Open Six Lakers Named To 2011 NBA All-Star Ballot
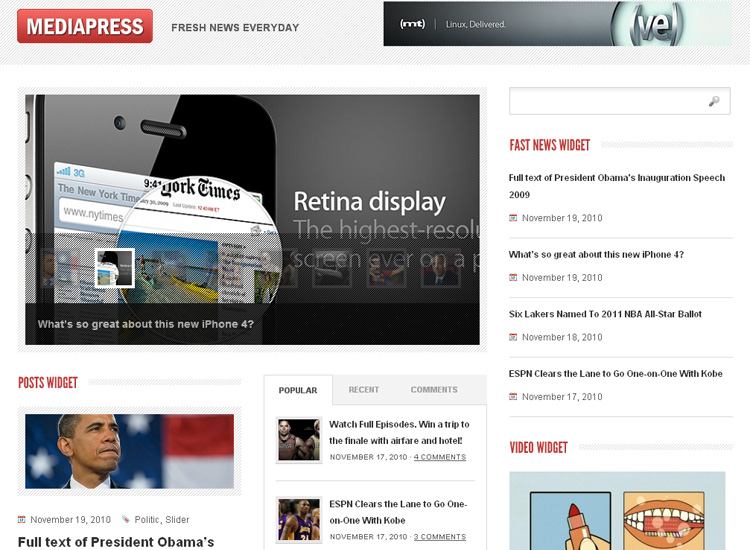750x550 pixels. [605, 314]
